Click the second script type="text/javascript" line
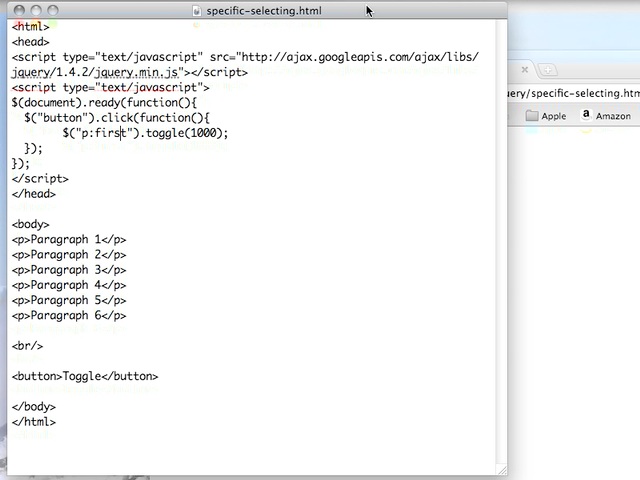Image resolution: width=640 pixels, height=480 pixels. click(x=110, y=87)
